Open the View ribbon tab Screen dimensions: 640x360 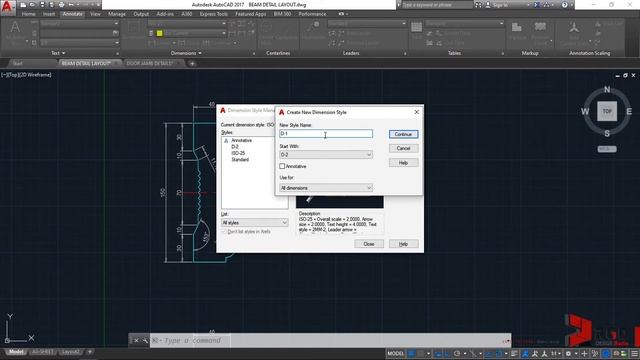[95, 14]
